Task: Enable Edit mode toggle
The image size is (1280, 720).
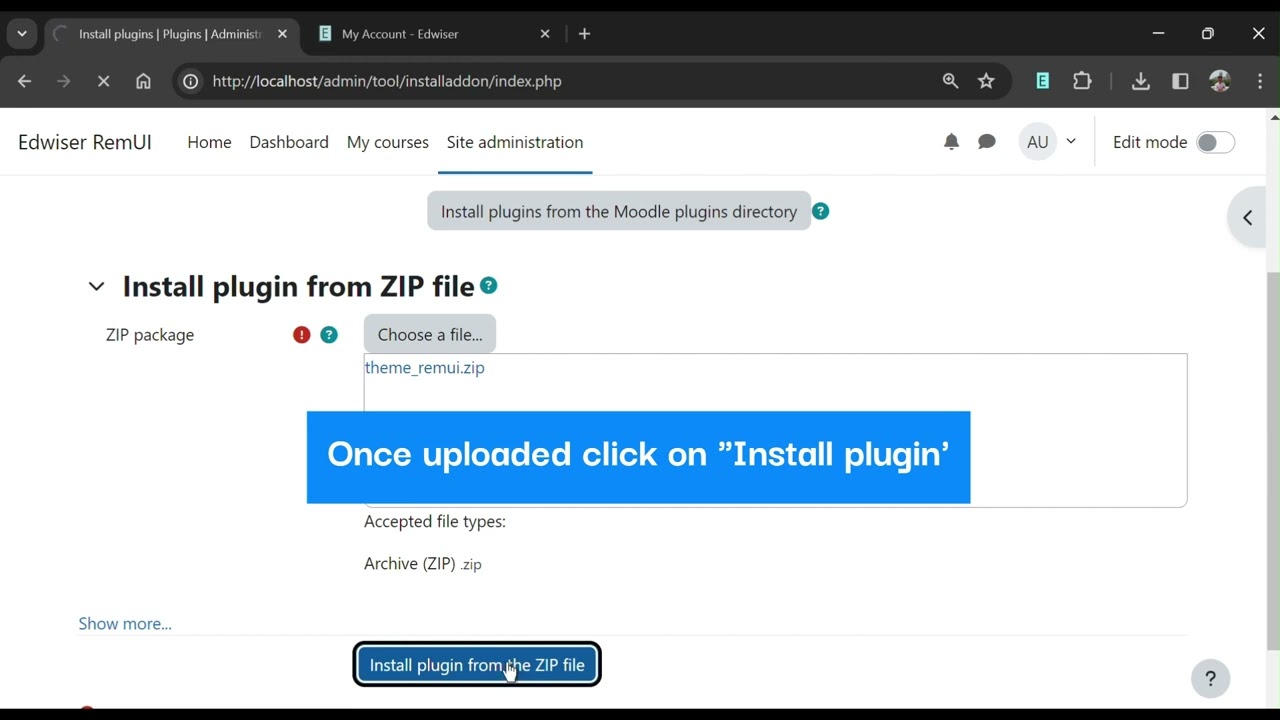Action: point(1215,142)
